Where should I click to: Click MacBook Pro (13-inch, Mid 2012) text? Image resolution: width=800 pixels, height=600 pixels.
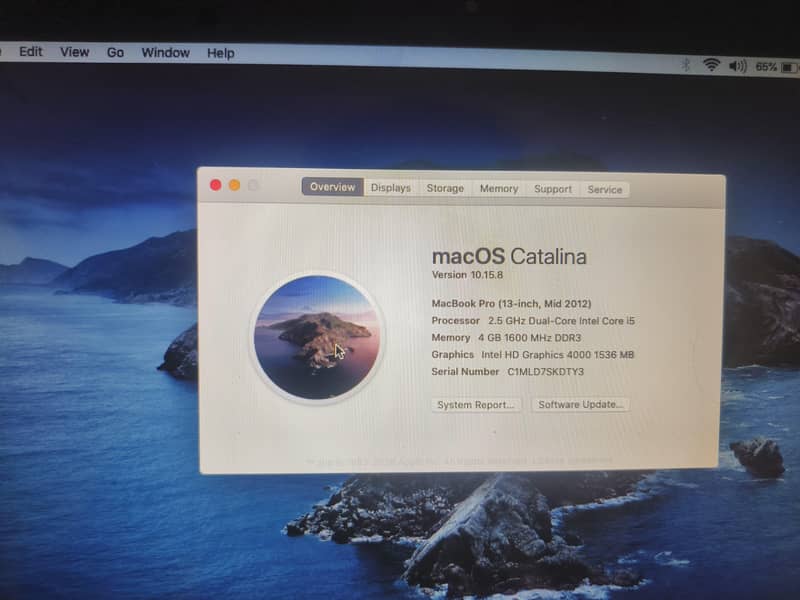[511, 304]
